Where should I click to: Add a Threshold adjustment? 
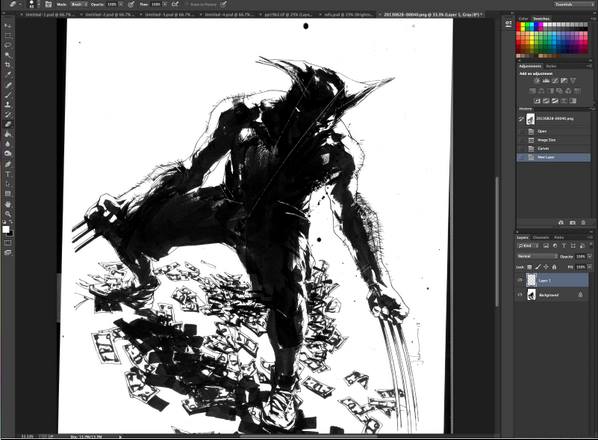(x=555, y=101)
